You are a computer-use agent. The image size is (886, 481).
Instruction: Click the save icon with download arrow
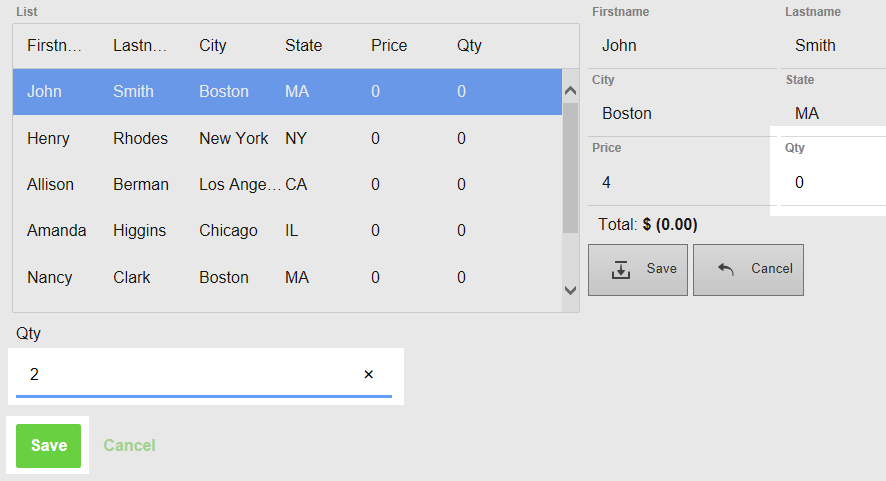point(620,270)
